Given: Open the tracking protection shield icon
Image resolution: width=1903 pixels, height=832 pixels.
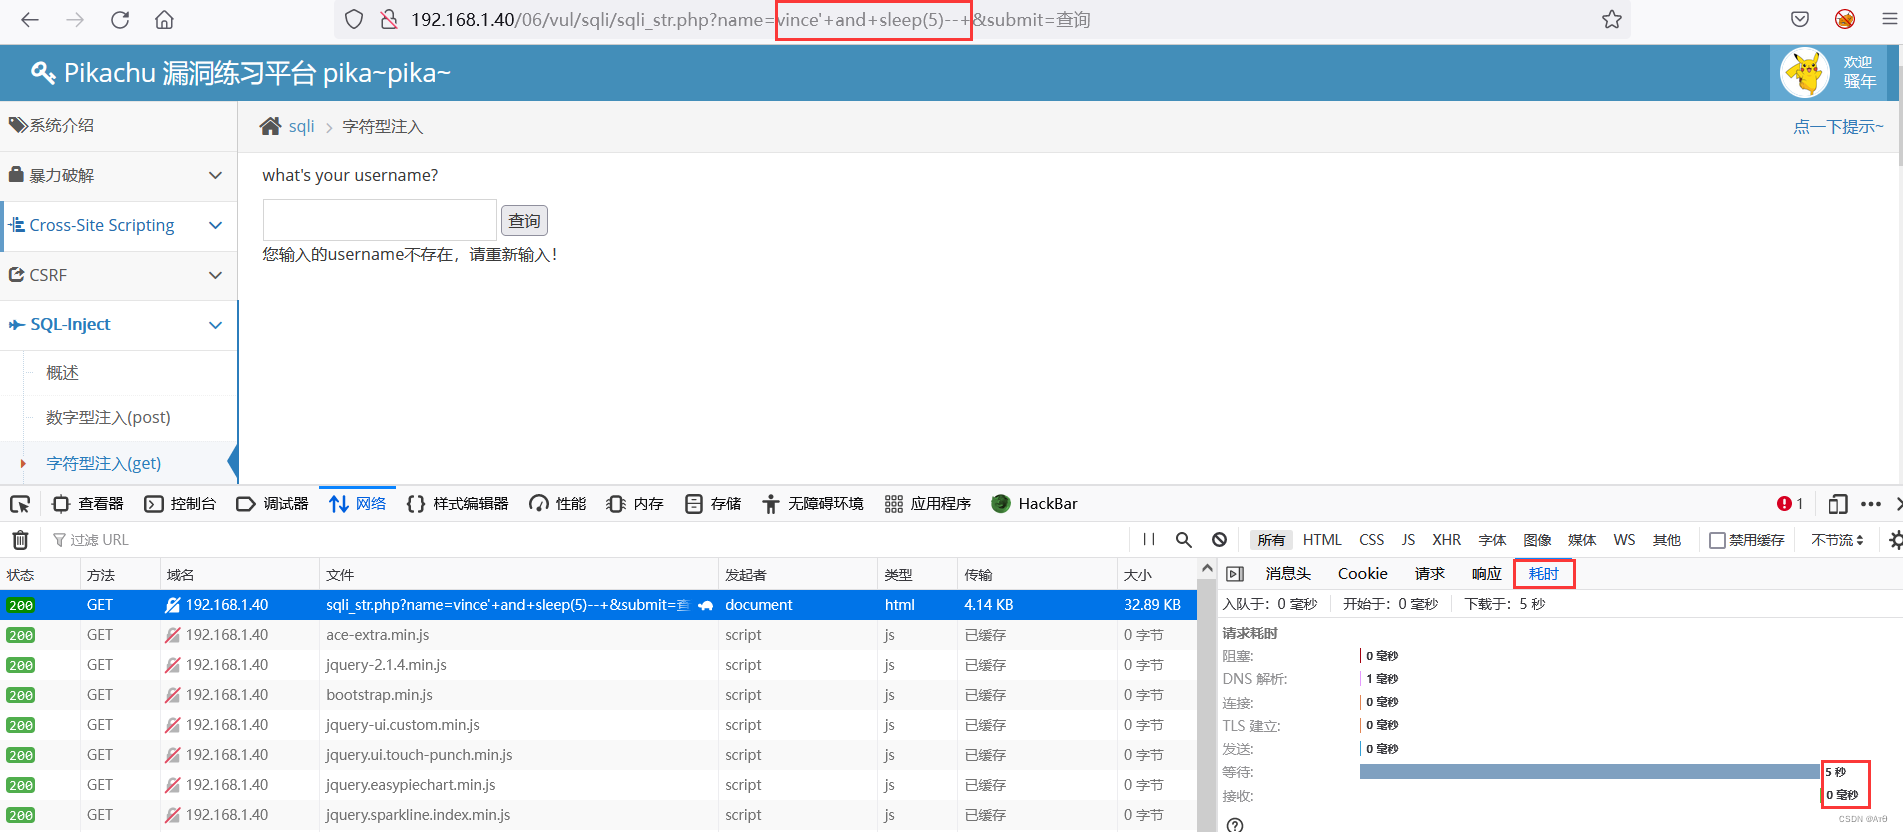Looking at the screenshot, I should click(354, 19).
